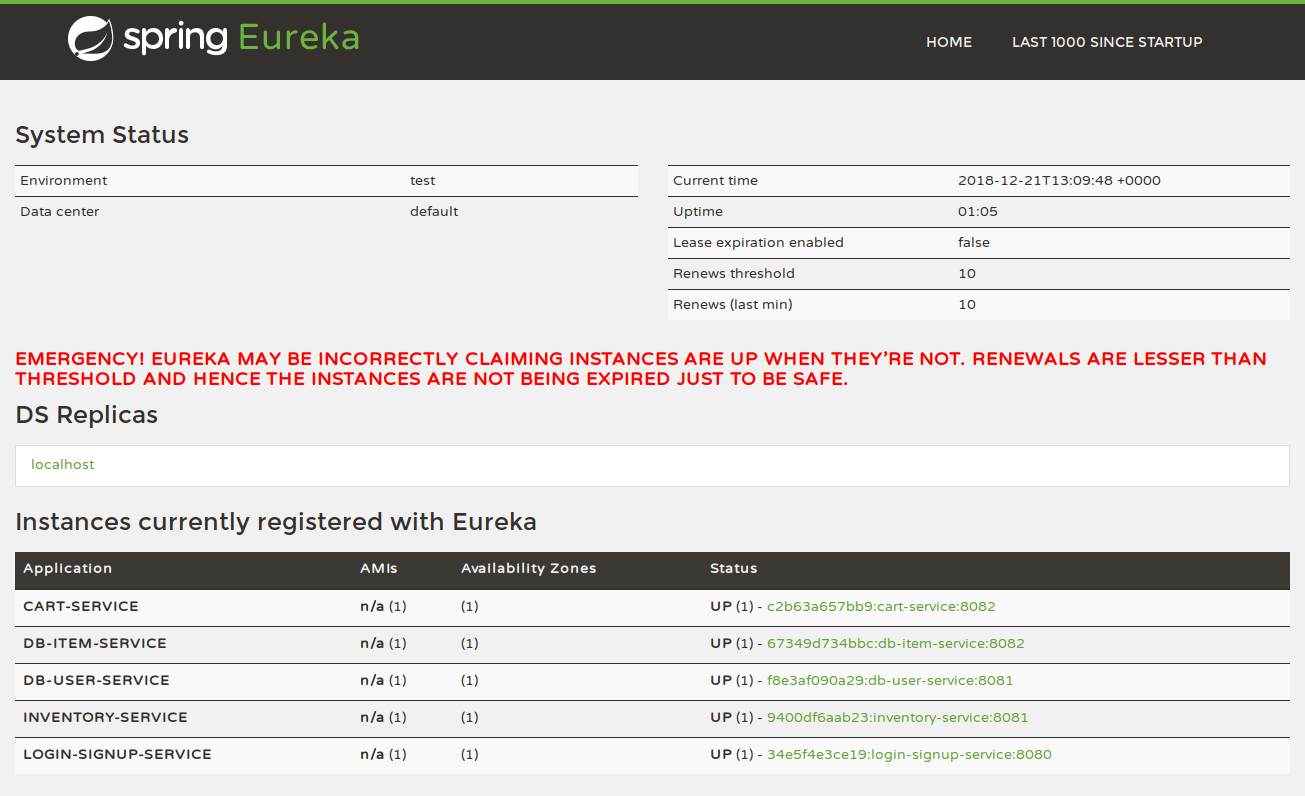Viewport: 1305px width, 796px height.
Task: Open the HOME navigation item
Action: click(948, 42)
